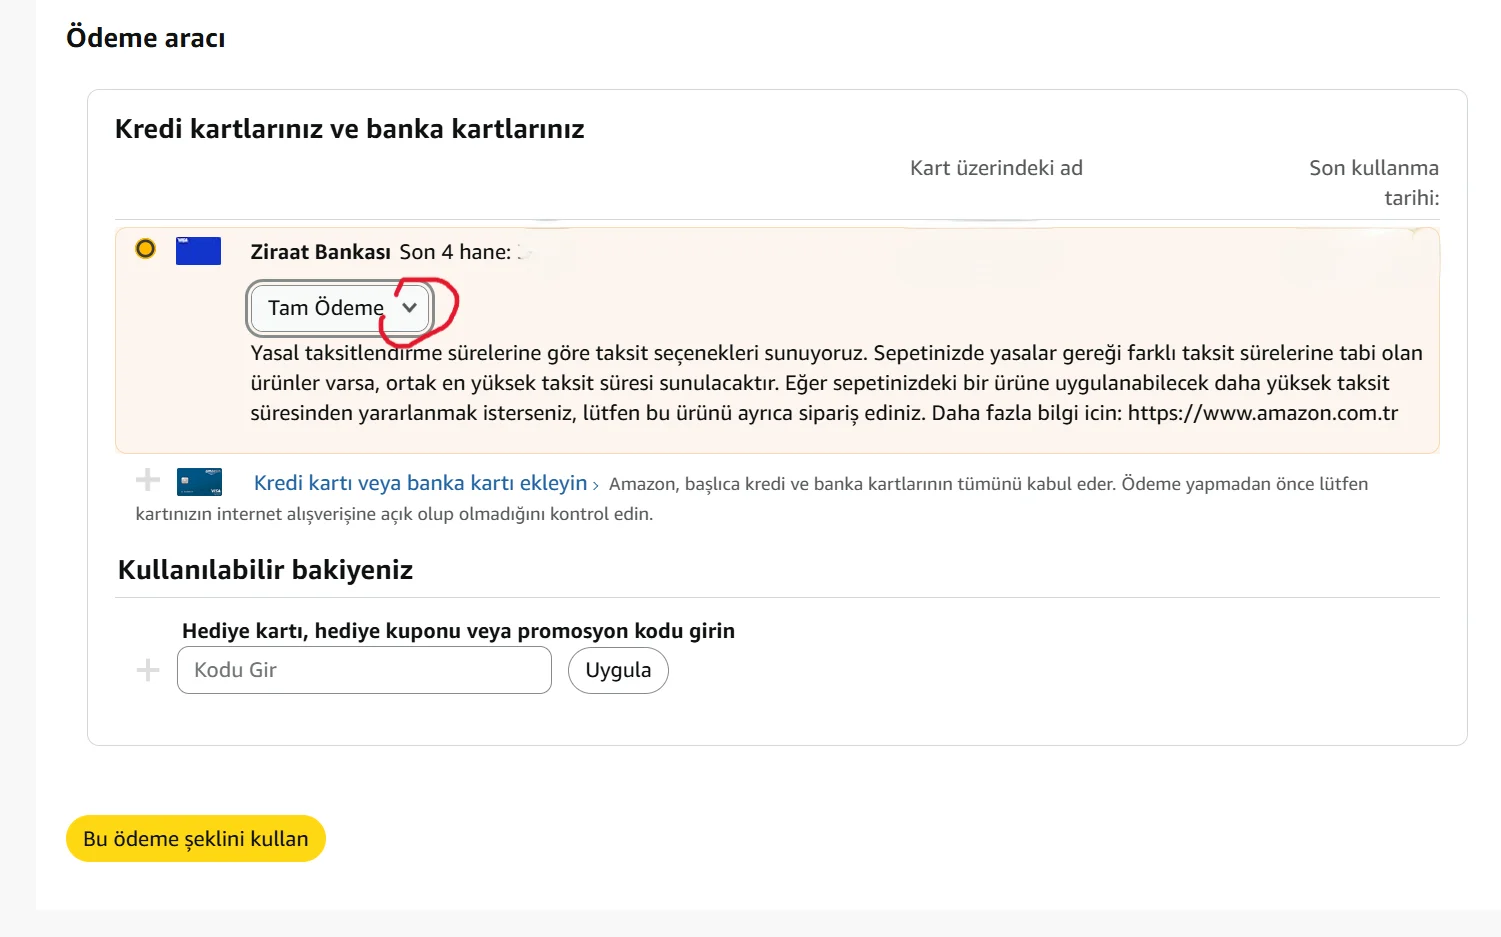1501x937 pixels.
Task: Click the Ziraat Bankası bank name label
Action: coord(320,252)
